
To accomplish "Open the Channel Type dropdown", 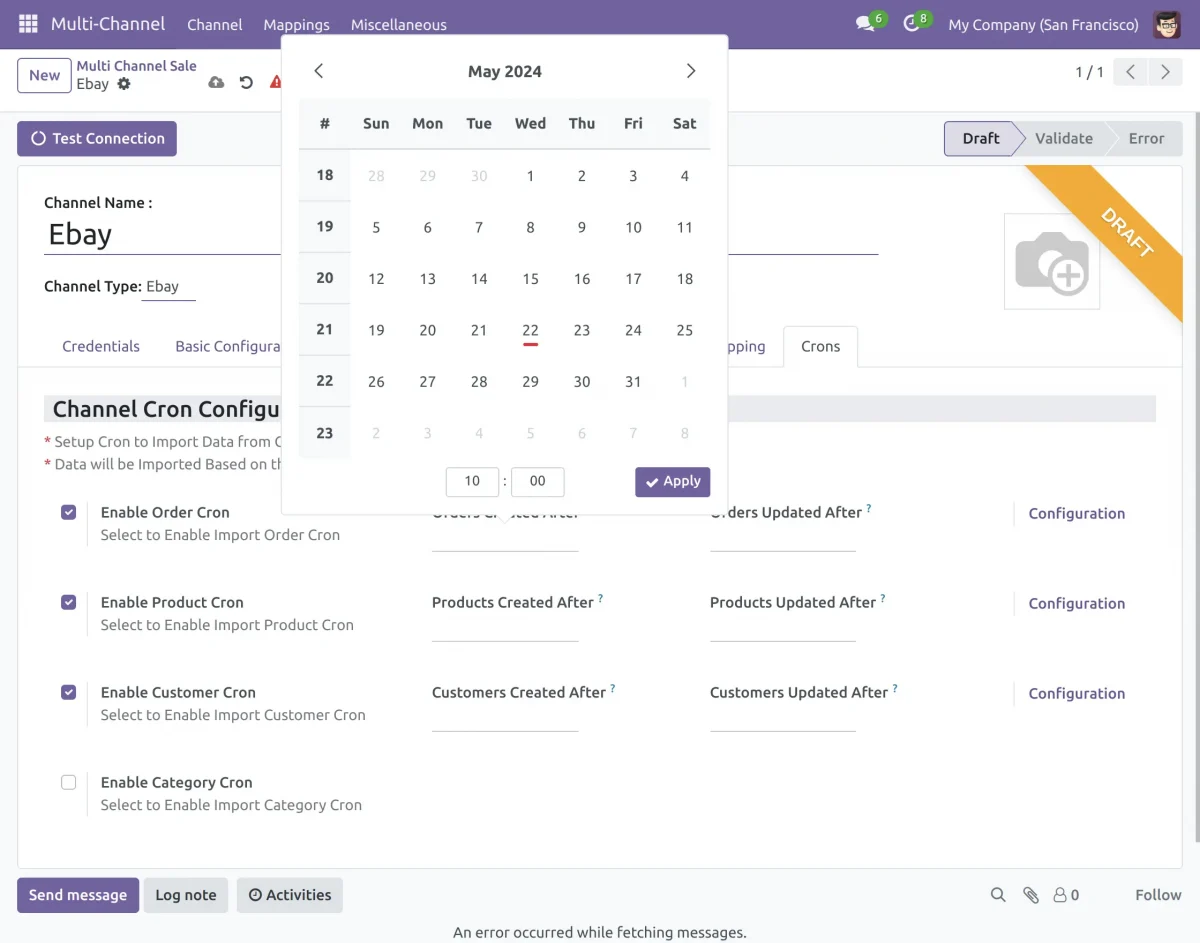I will pyautogui.click(x=168, y=287).
